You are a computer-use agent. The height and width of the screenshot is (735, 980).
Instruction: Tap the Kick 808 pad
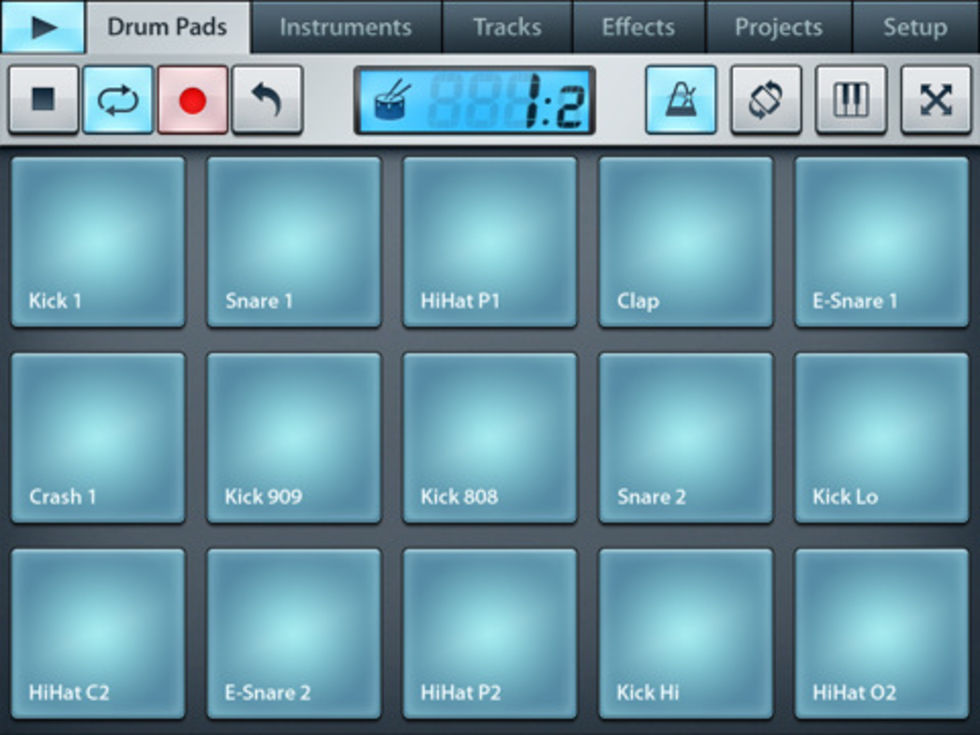[x=490, y=438]
